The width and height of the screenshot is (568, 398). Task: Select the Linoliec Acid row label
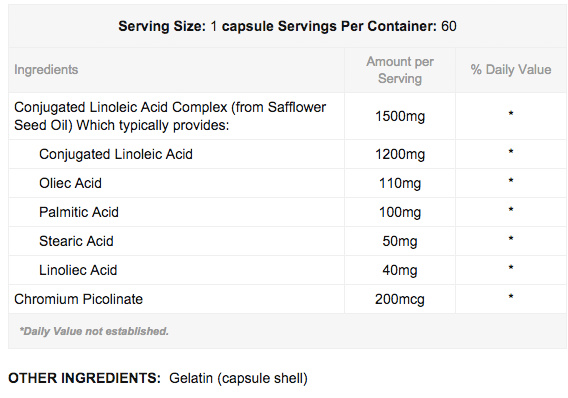[78, 270]
